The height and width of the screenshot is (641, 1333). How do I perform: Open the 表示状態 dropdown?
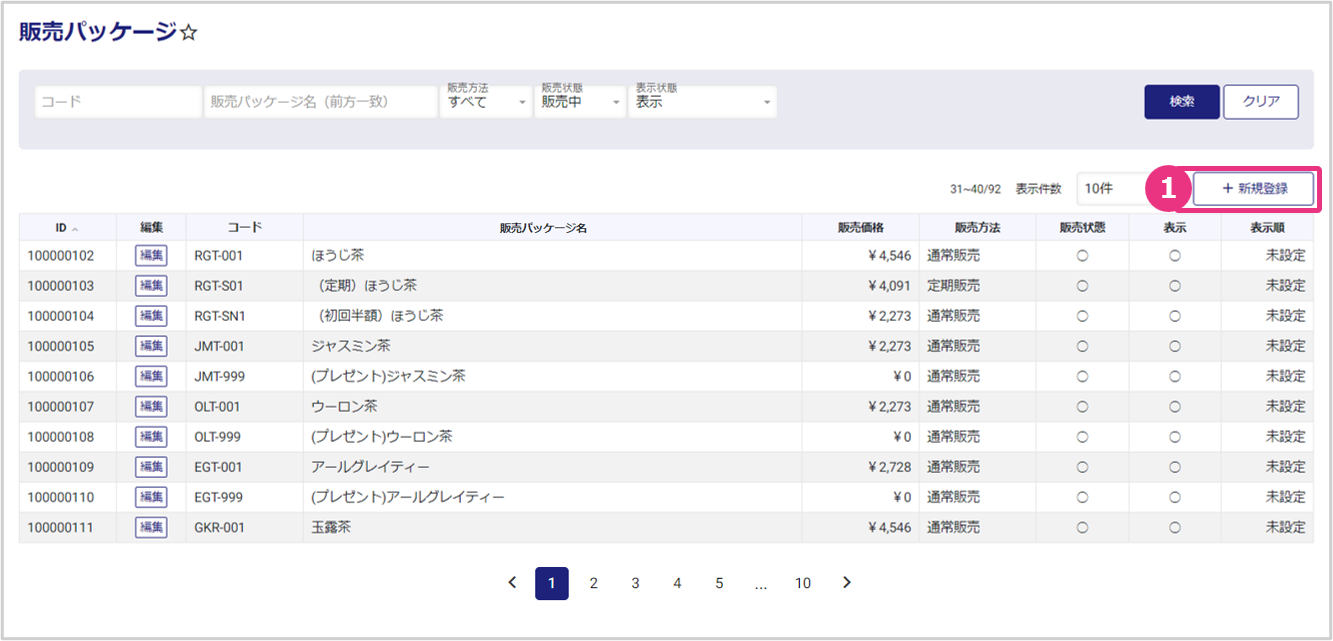point(703,102)
